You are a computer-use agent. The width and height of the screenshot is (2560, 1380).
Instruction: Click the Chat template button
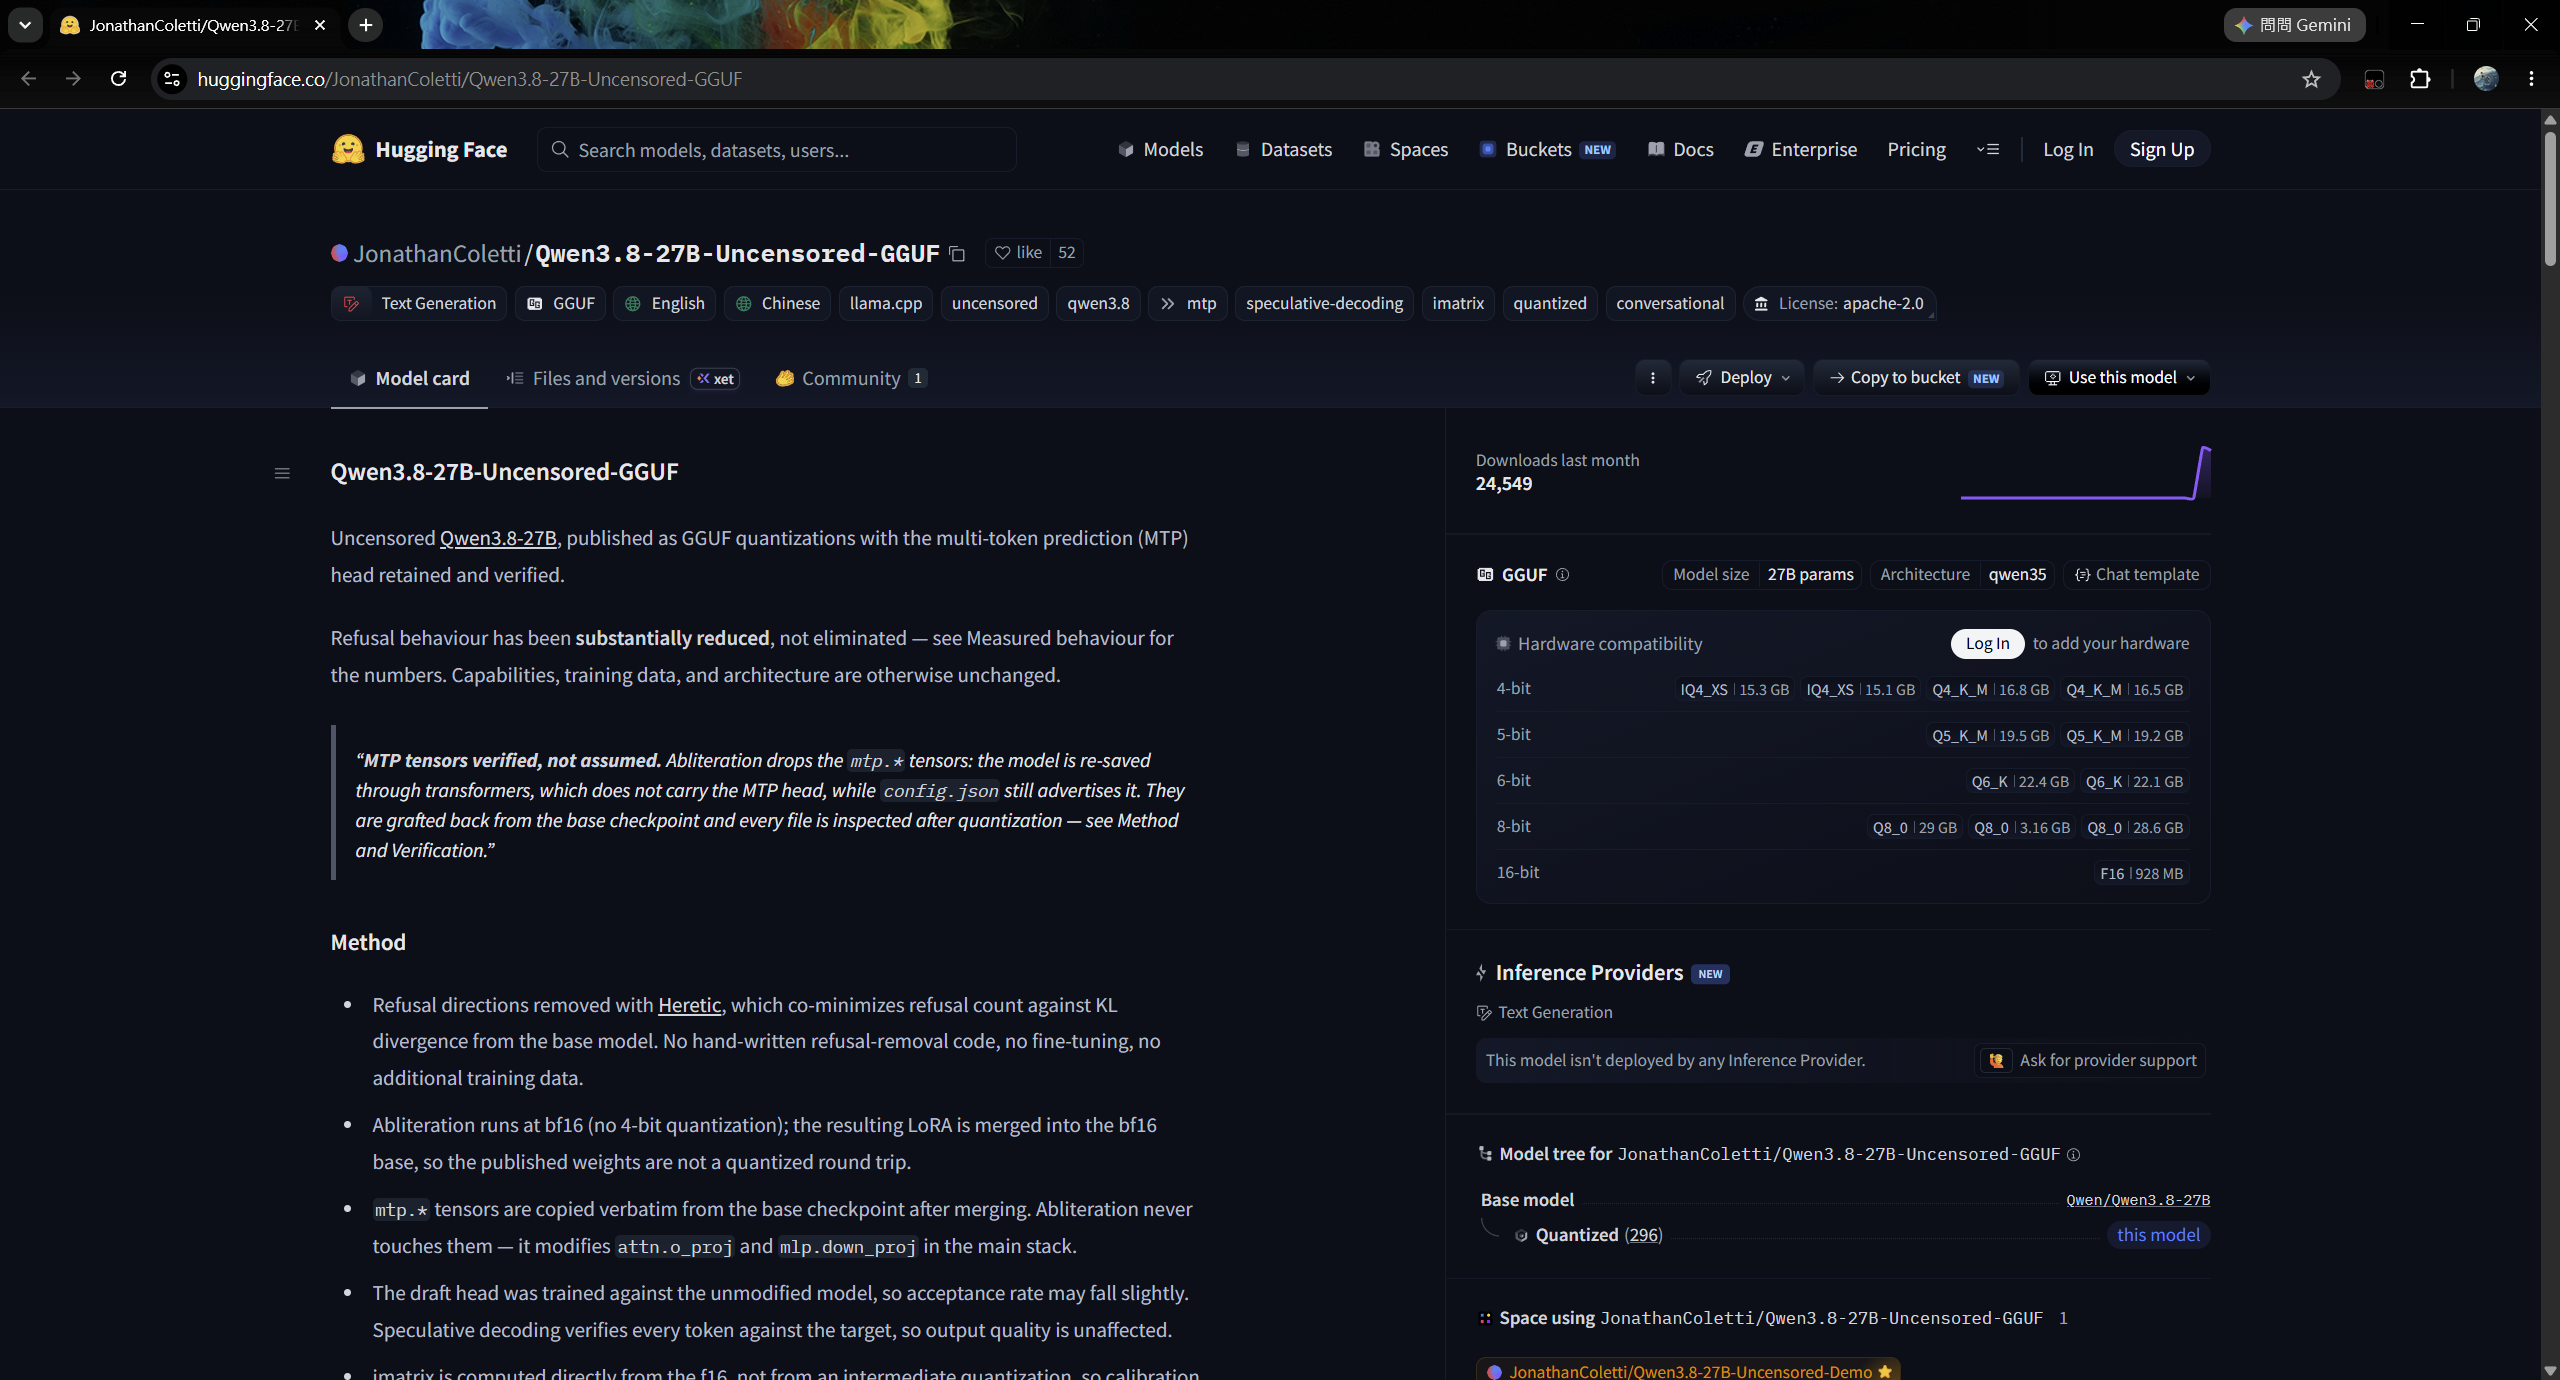2136,575
